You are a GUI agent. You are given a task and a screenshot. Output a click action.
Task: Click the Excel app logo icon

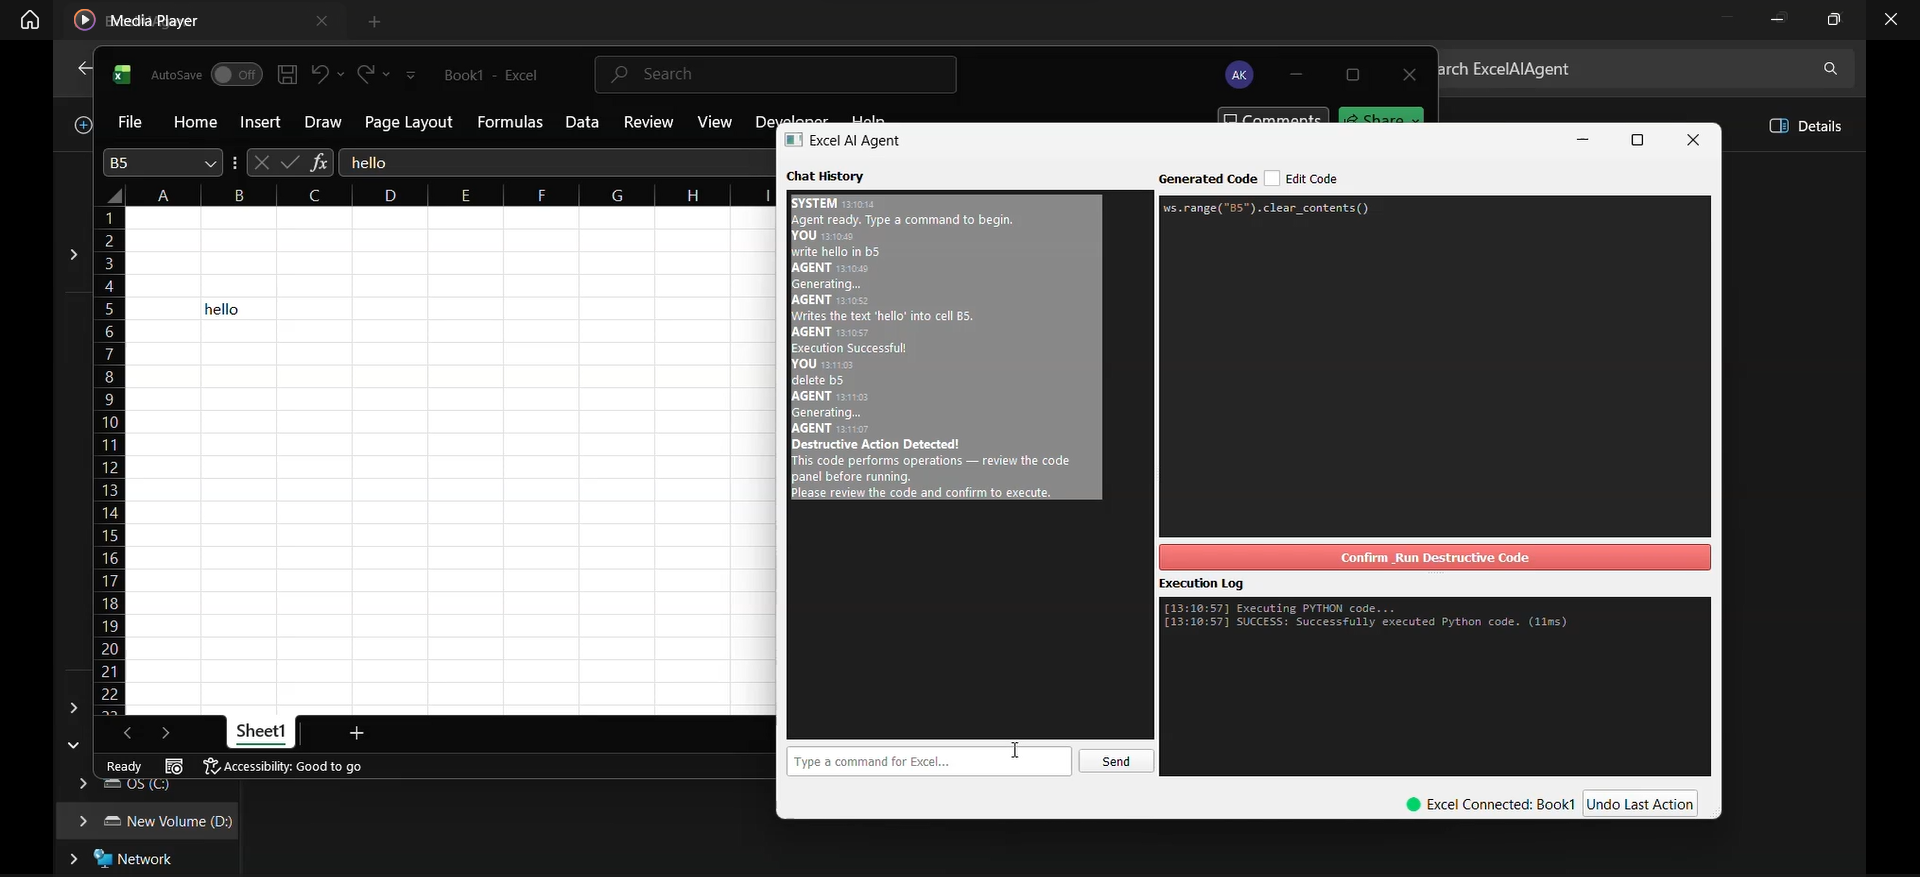pyautogui.click(x=122, y=74)
